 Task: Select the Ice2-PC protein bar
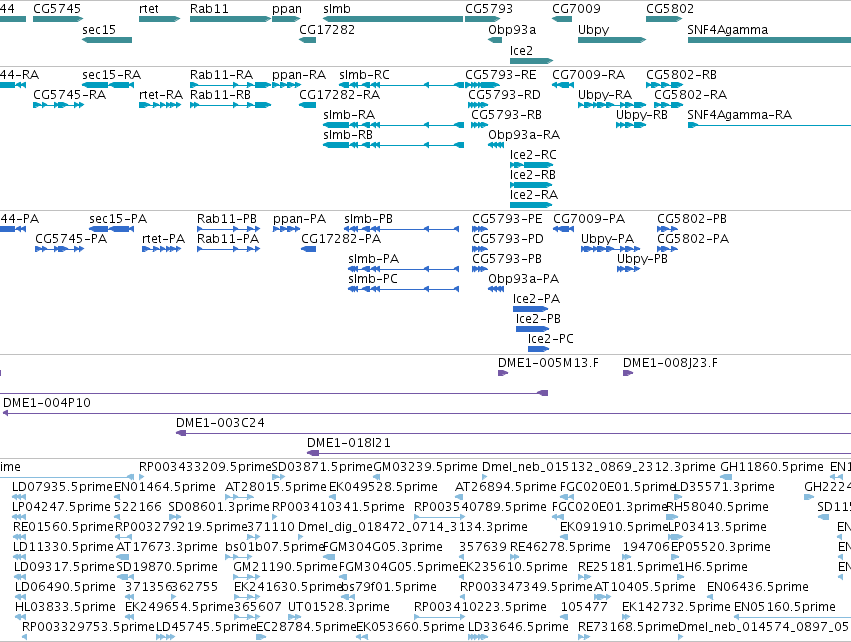click(x=538, y=349)
